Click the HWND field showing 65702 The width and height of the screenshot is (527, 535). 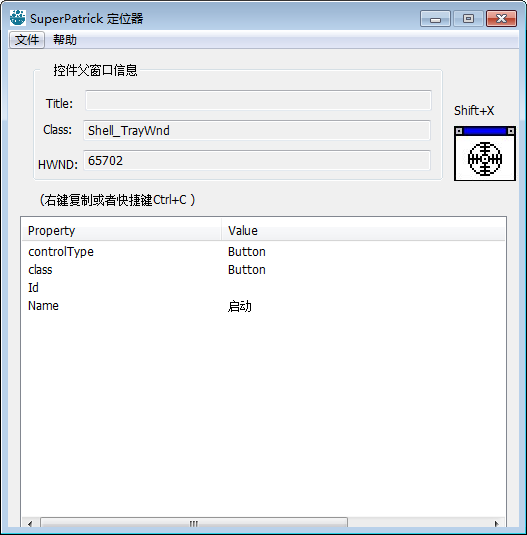[257, 160]
